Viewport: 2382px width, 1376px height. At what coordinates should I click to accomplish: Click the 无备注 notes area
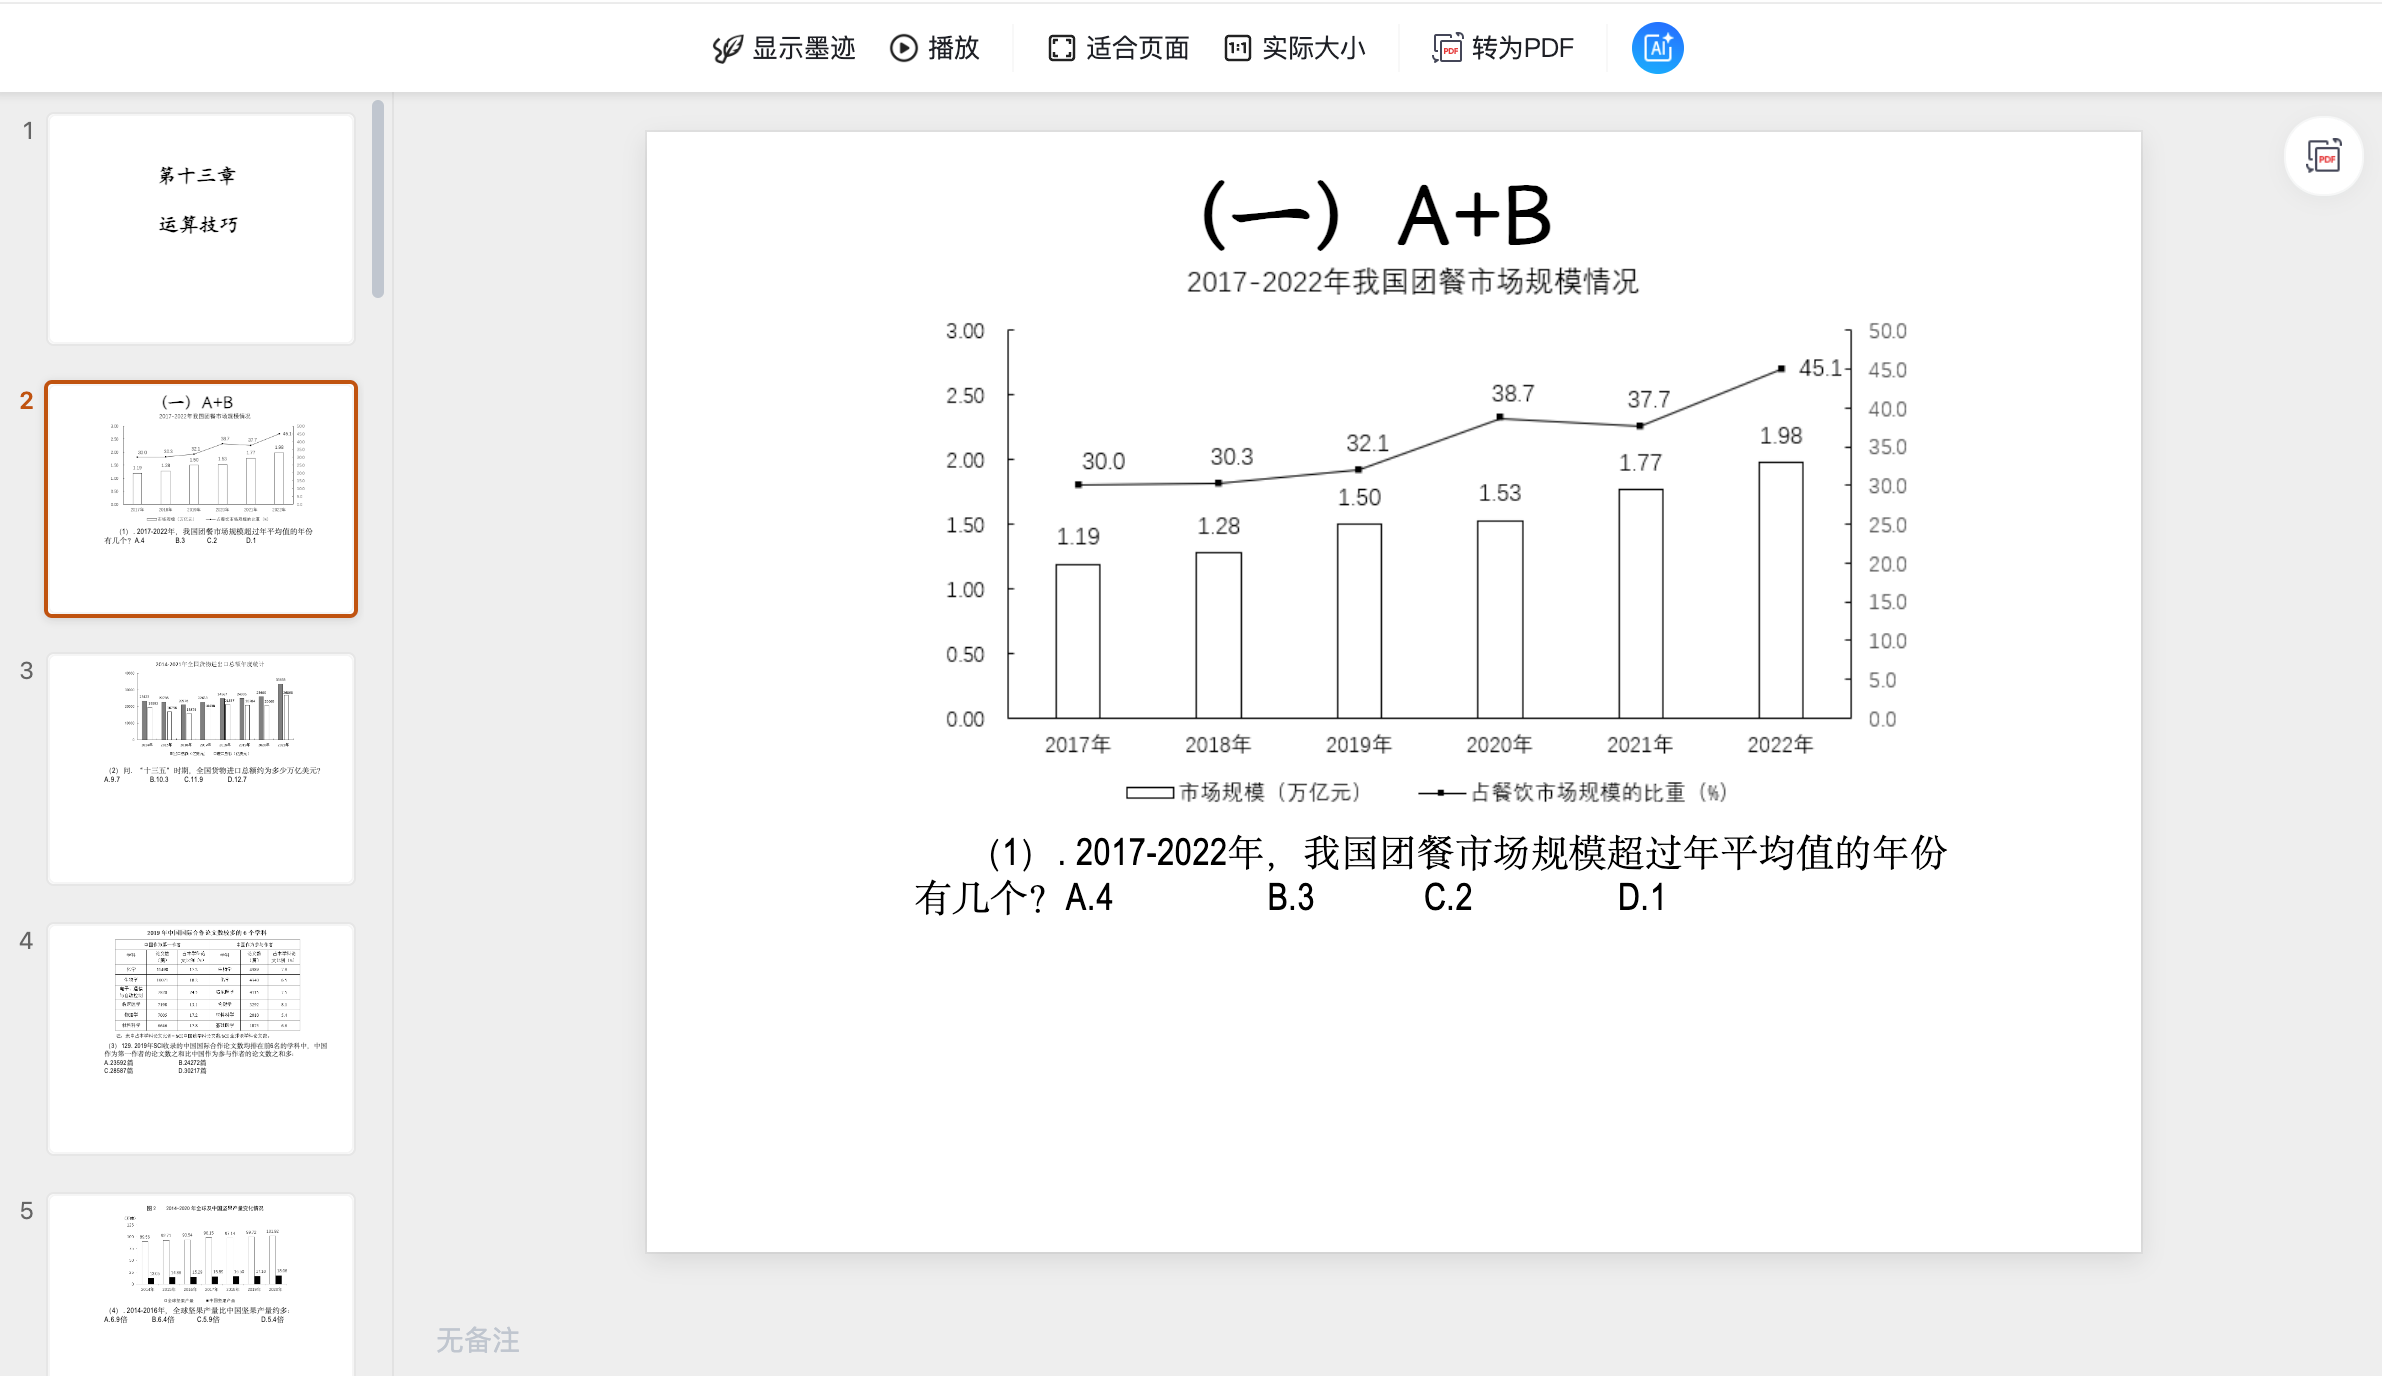tap(476, 1340)
